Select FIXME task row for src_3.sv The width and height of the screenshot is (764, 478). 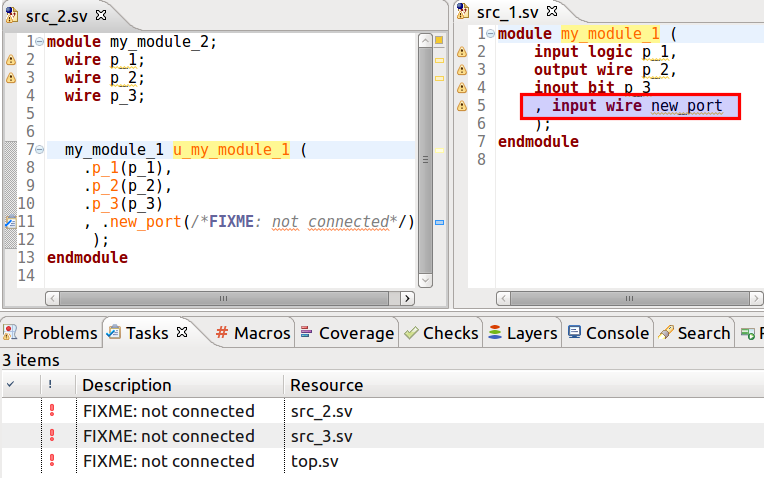pyautogui.click(x=382, y=436)
